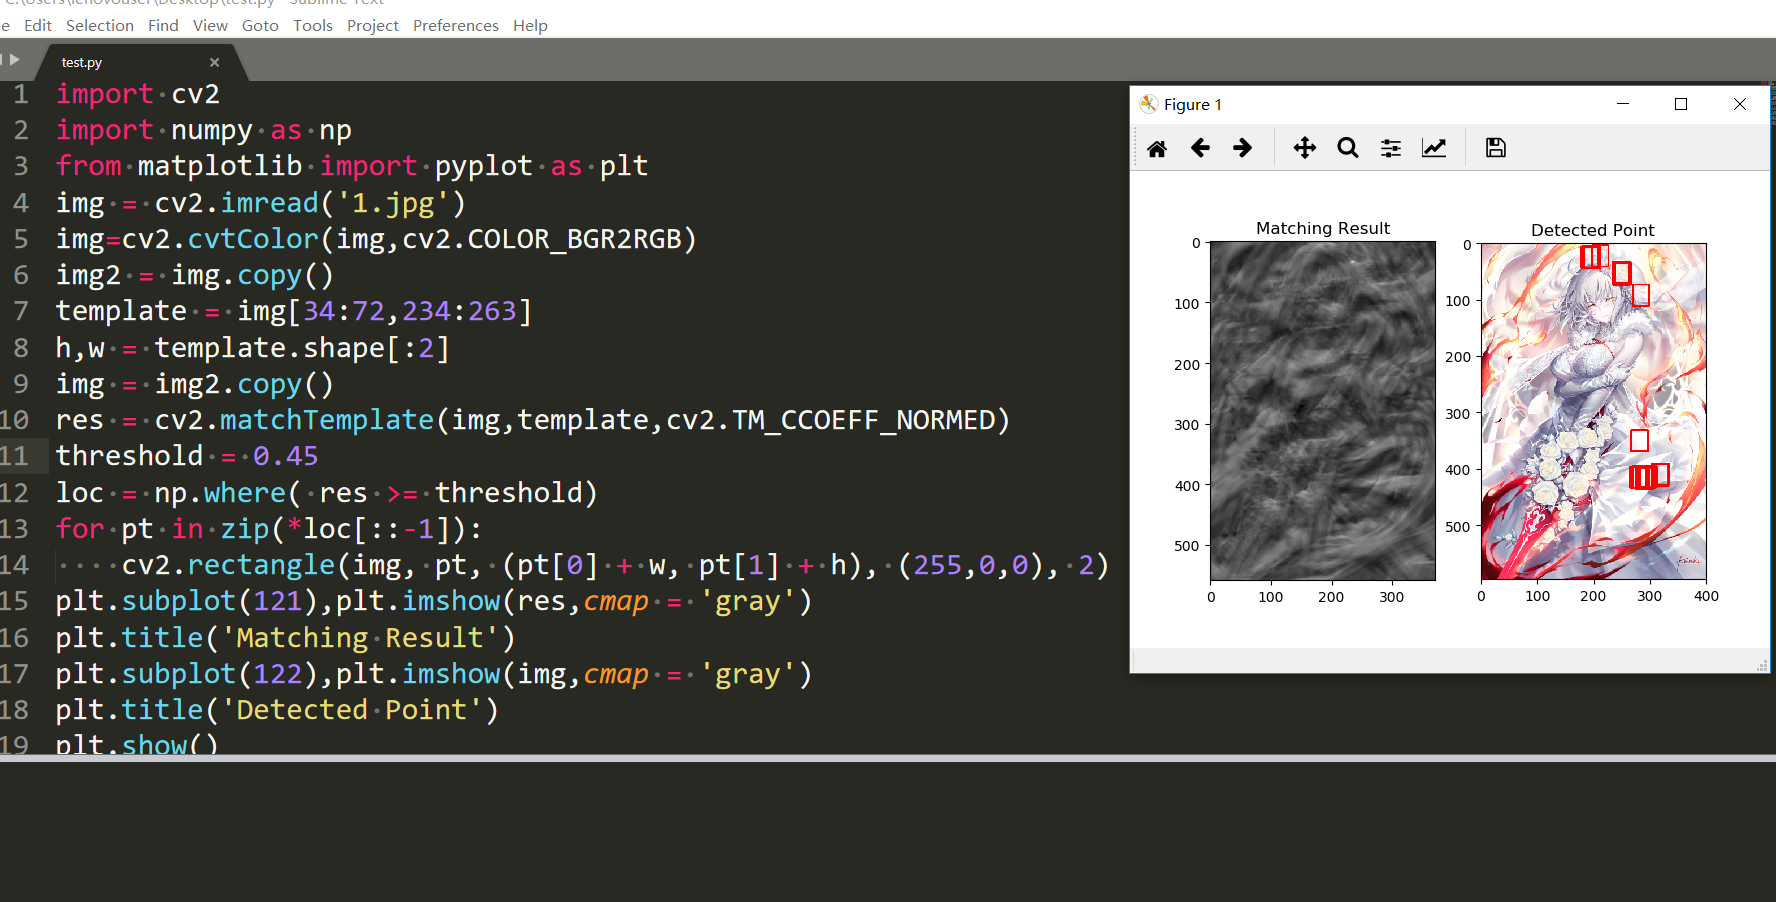Click 'plt.show()' on line 19

[x=137, y=745]
